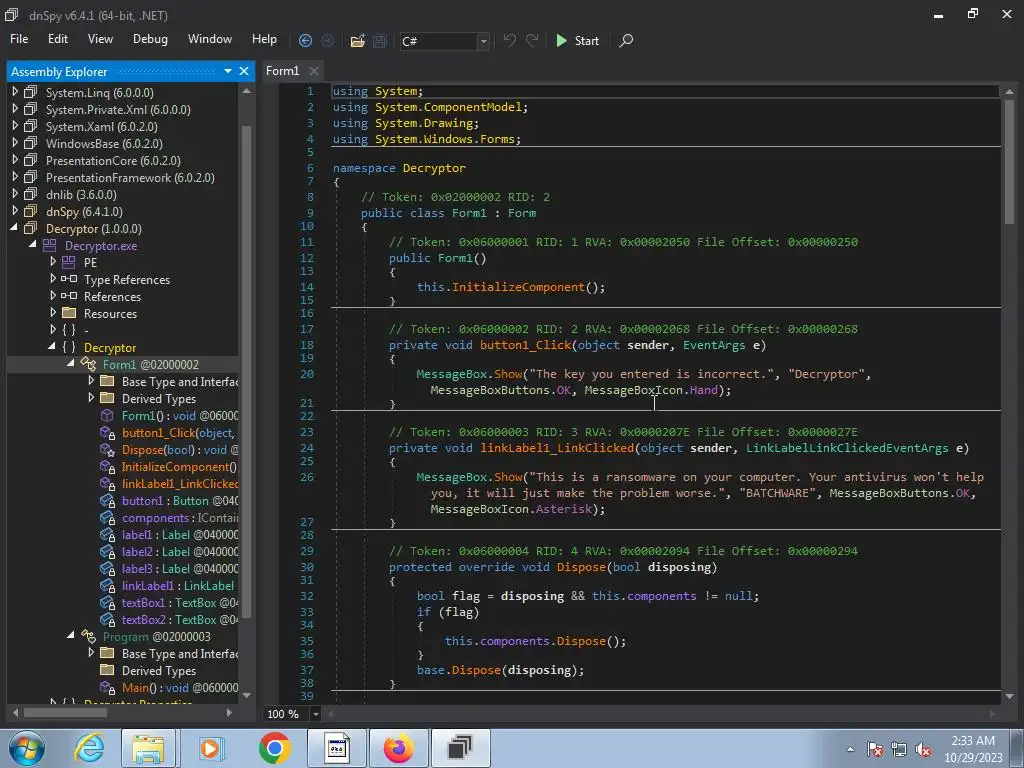Open Firefox from the taskbar

pyautogui.click(x=398, y=748)
